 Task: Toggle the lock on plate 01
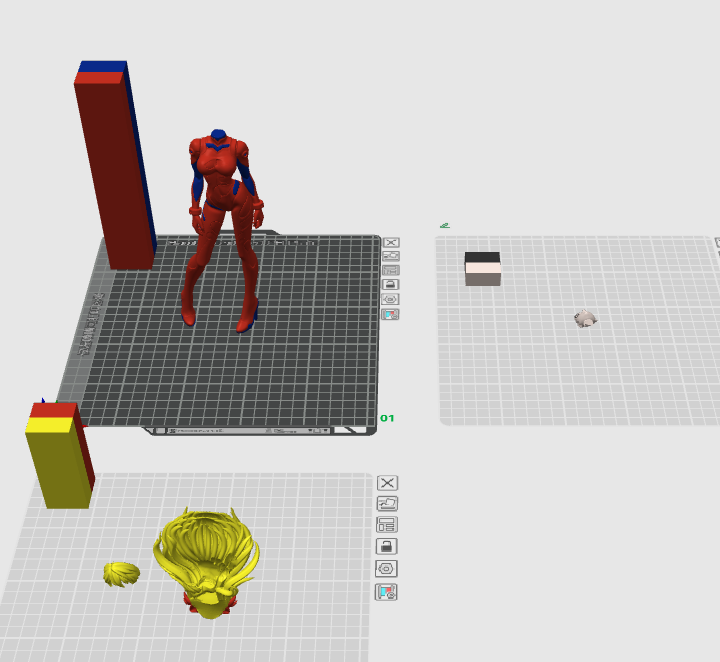pos(390,285)
